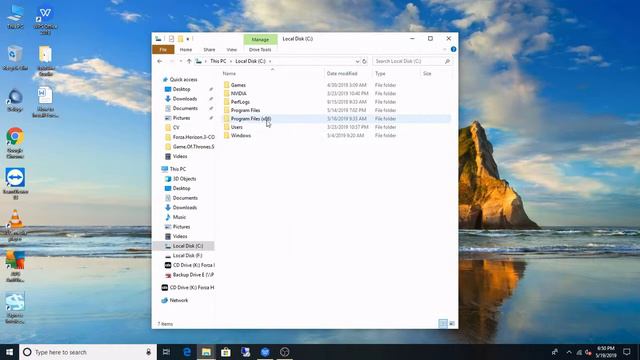The width and height of the screenshot is (640, 360).
Task: Select Quick access in navigation pane
Action: coord(183,80)
